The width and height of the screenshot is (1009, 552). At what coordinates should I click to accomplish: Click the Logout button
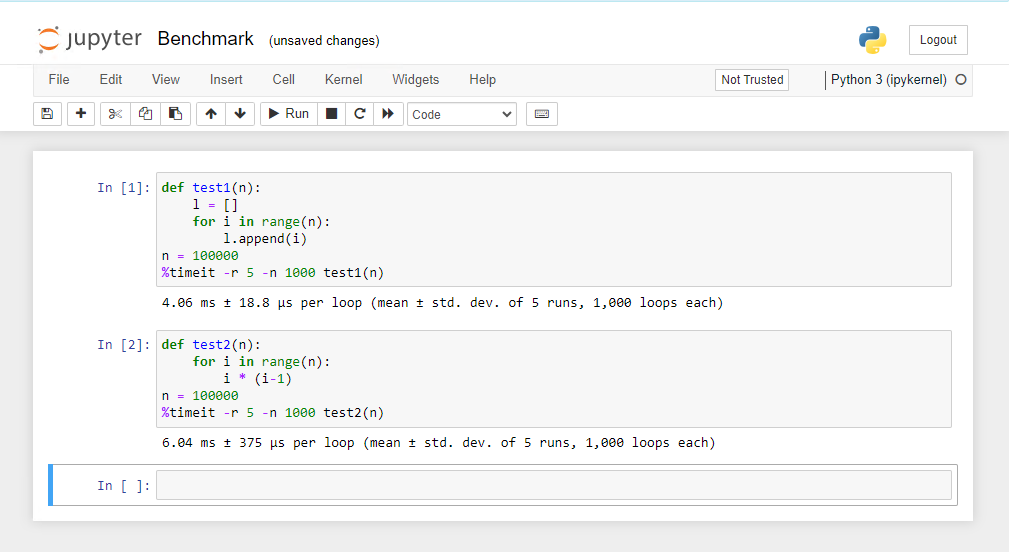[x=938, y=40]
